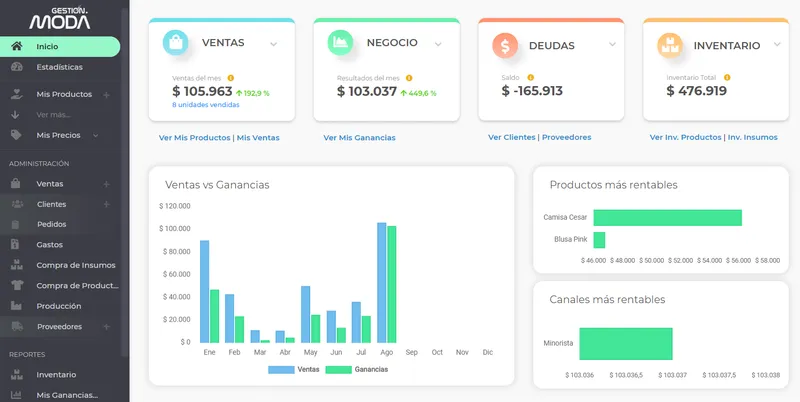800x402 pixels.
Task: Click the 192,9 % growth indicator
Action: pyautogui.click(x=253, y=93)
